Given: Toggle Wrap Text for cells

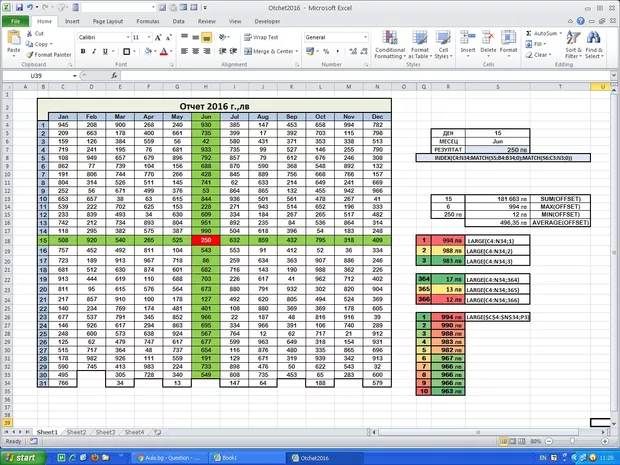Looking at the screenshot, I should (265, 37).
